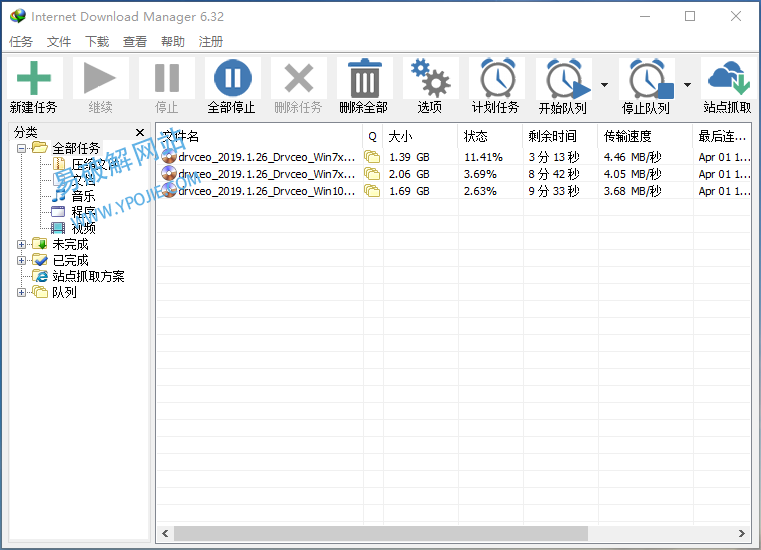Expand the 未完成 tree node
This screenshot has height=550, width=761.
(21, 244)
